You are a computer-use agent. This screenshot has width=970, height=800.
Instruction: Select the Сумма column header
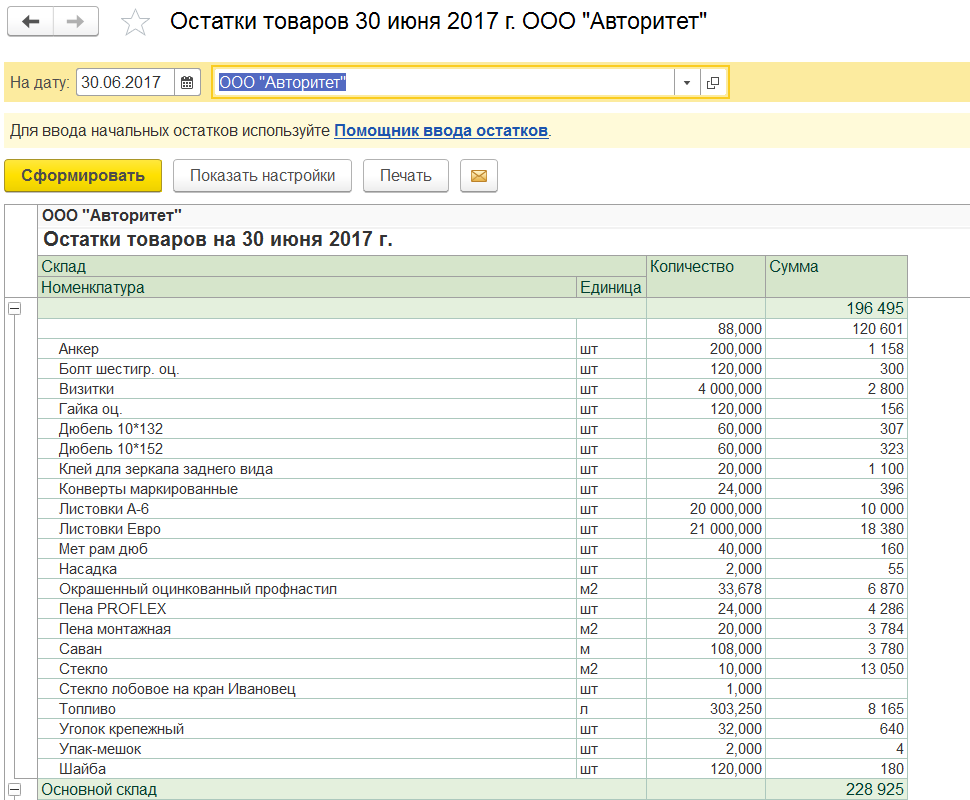[x=836, y=277]
